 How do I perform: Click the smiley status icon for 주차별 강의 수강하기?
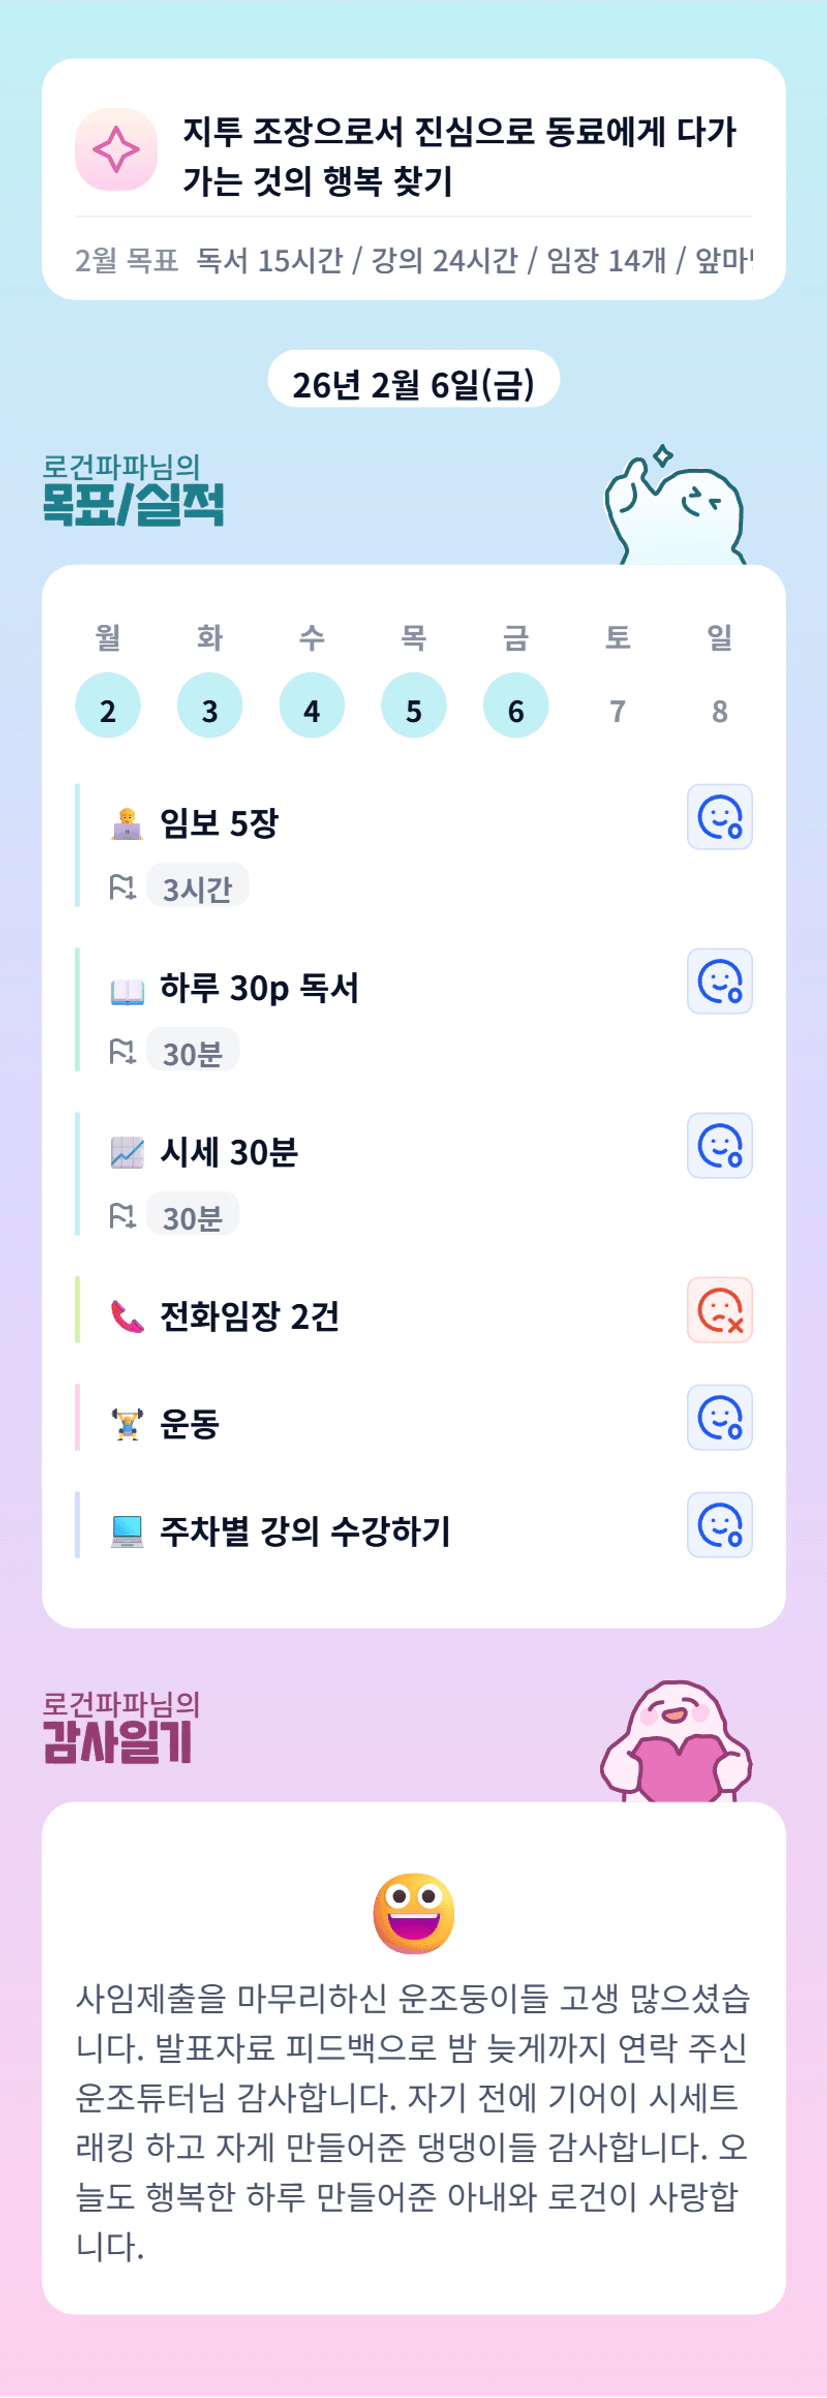(x=719, y=1525)
